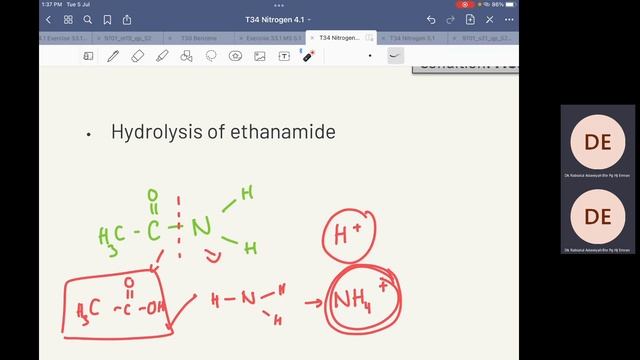
Task: Add a new page
Action: [470, 20]
